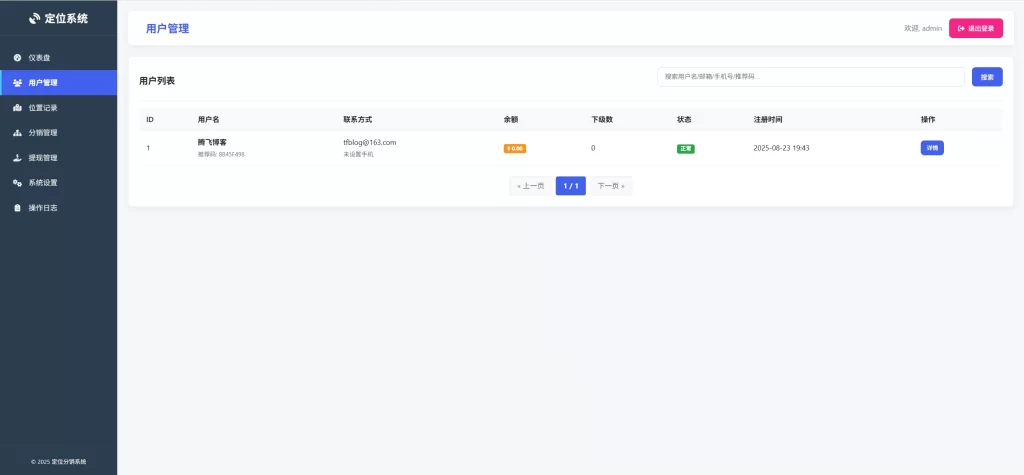1024x475 pixels.
Task: Click the 操作 column header
Action: click(x=928, y=120)
